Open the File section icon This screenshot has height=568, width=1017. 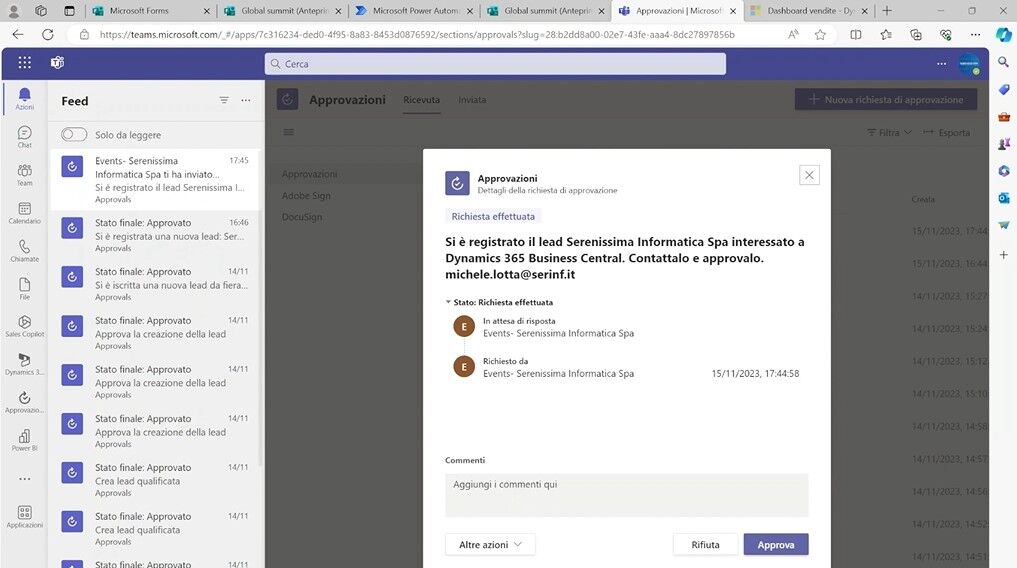[x=24, y=288]
